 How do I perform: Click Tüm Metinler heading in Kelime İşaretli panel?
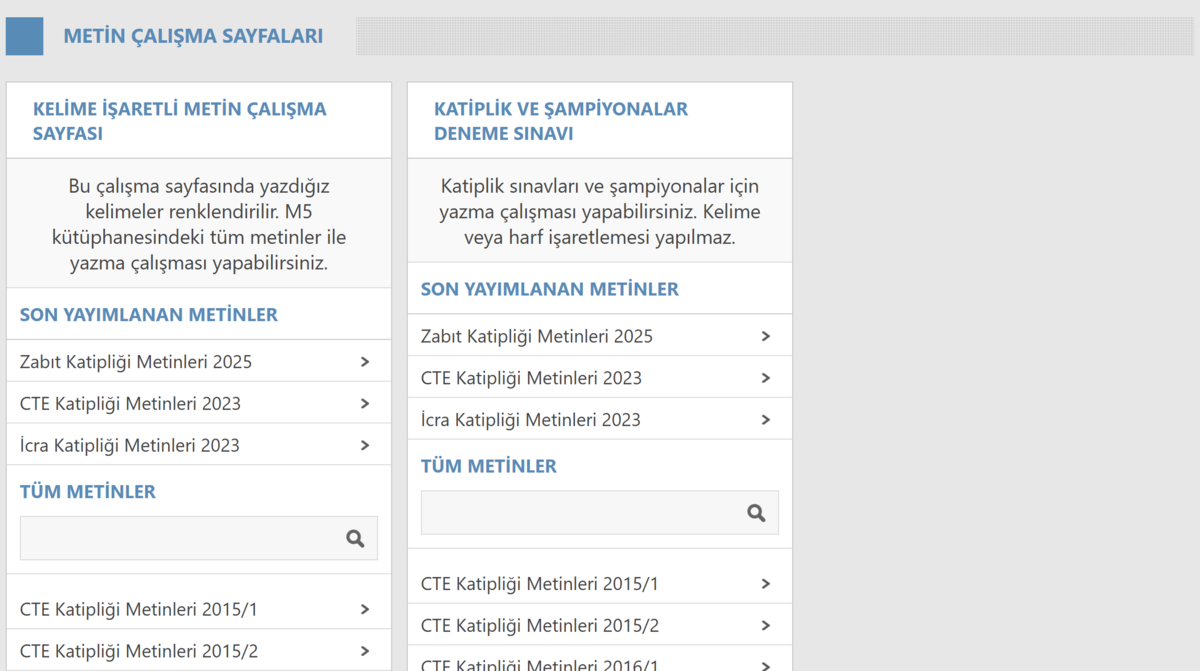coord(88,492)
